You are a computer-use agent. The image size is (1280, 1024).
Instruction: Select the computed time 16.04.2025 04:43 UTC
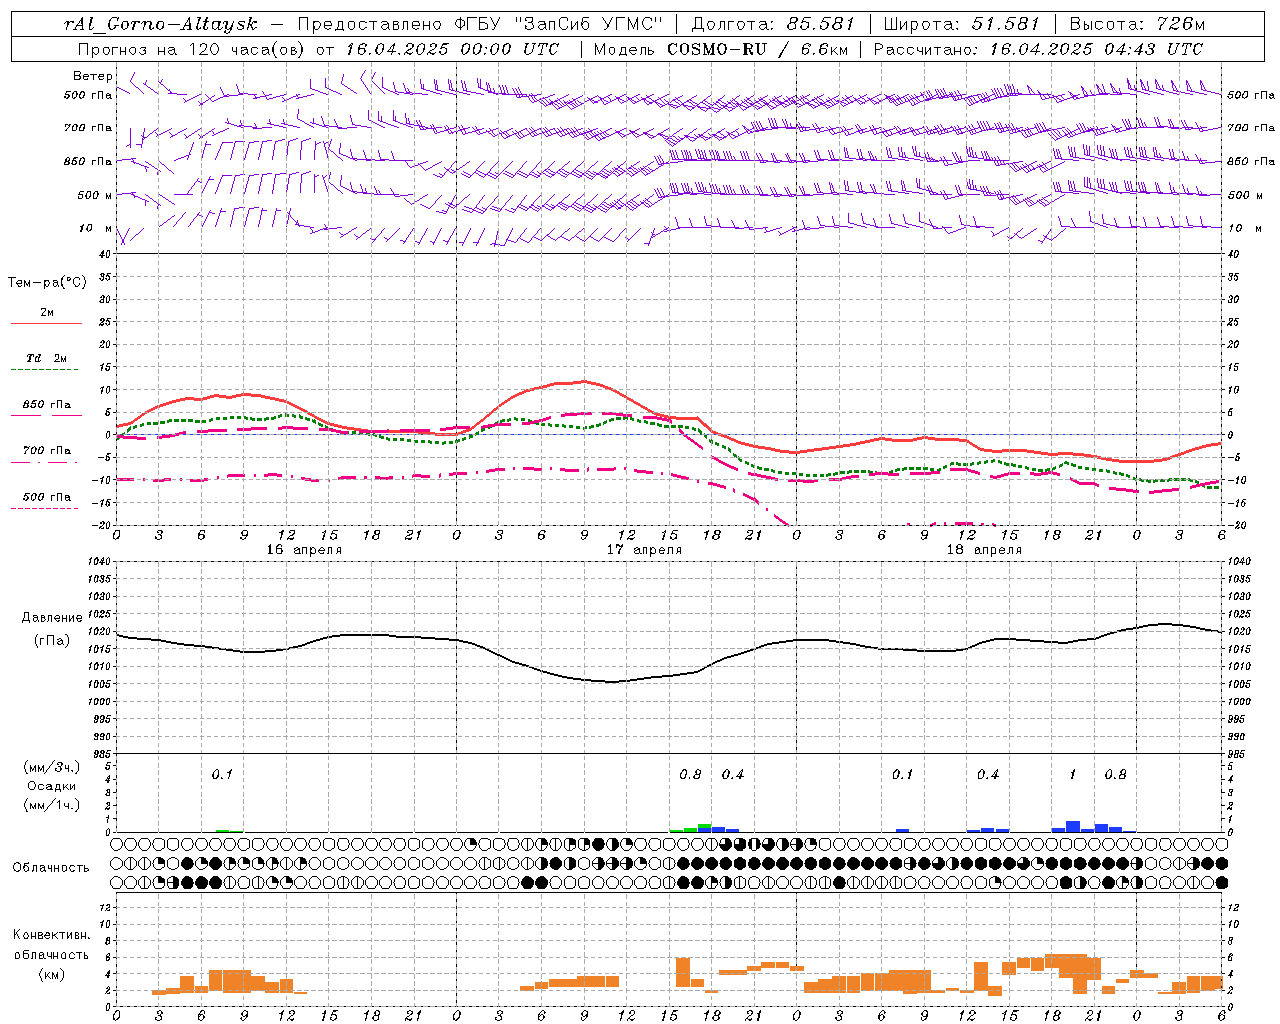pyautogui.click(x=1096, y=49)
